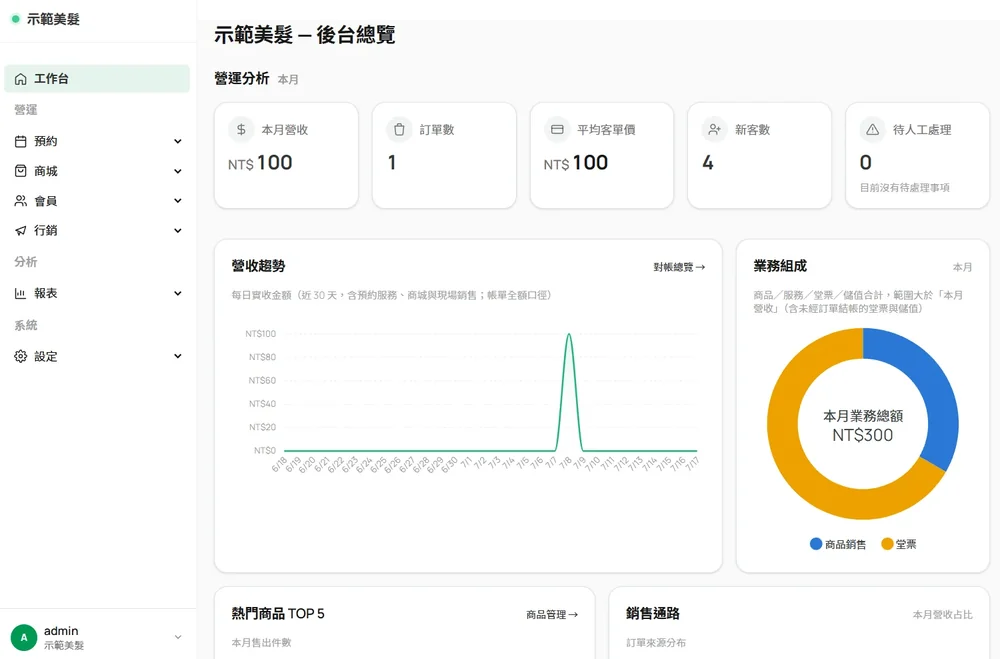Click the megaphone icon beside 行銷
Viewport: 1000px width, 659px height.
(20, 230)
